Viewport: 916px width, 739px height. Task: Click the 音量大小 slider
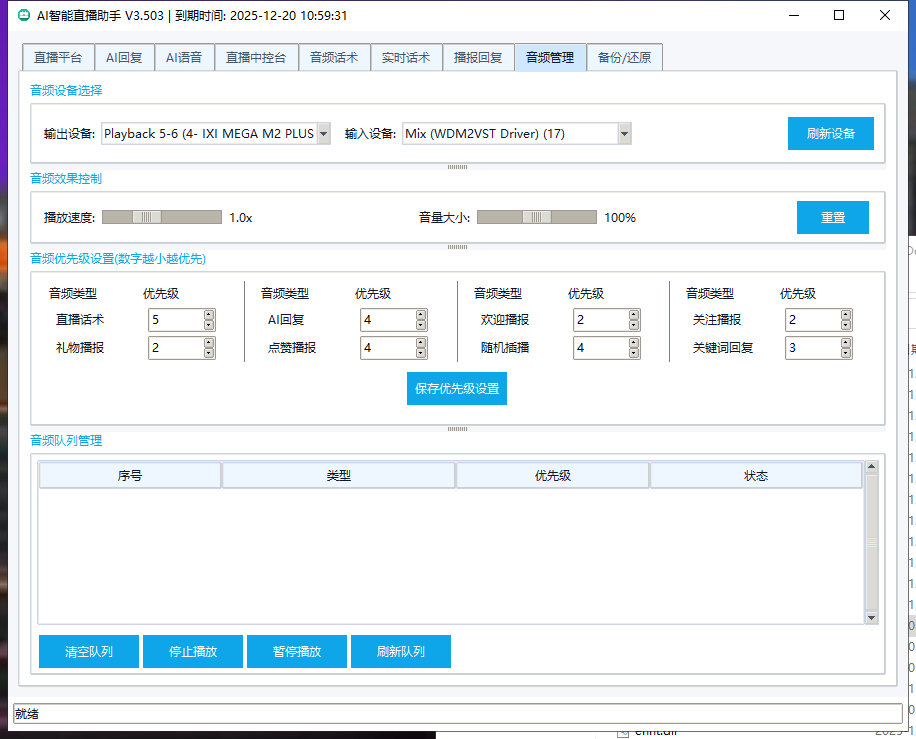(x=537, y=217)
